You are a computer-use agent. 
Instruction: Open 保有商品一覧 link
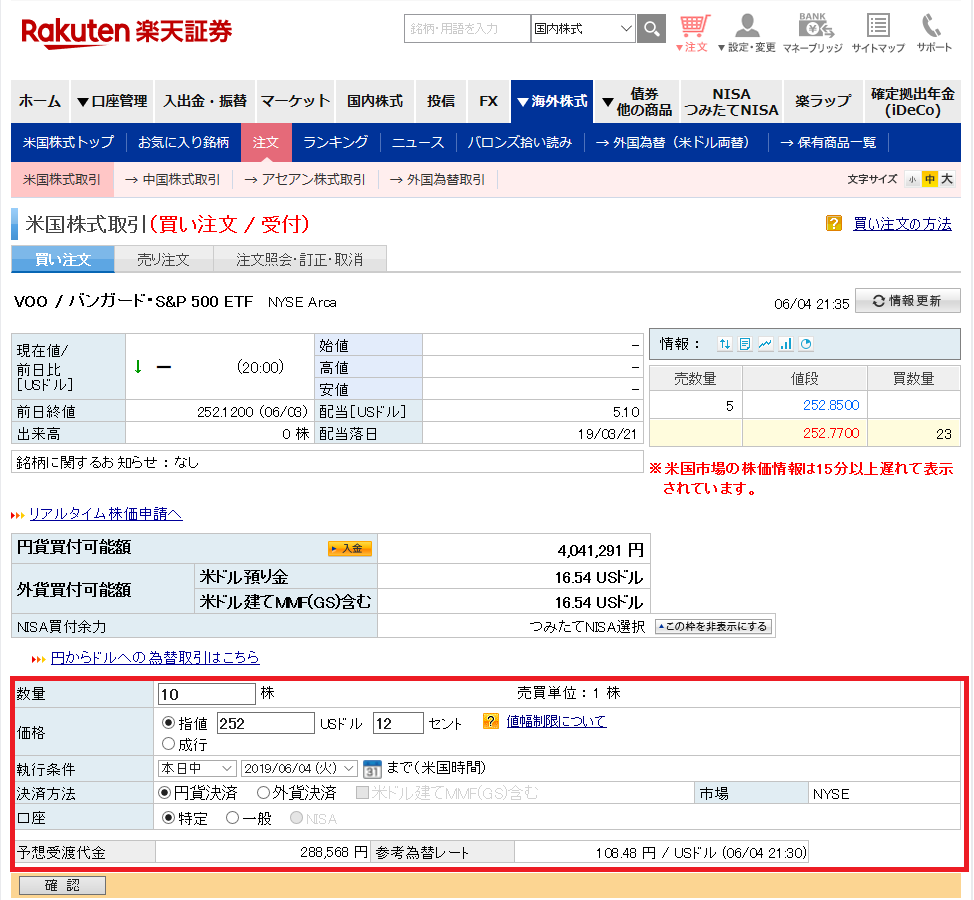click(828, 142)
